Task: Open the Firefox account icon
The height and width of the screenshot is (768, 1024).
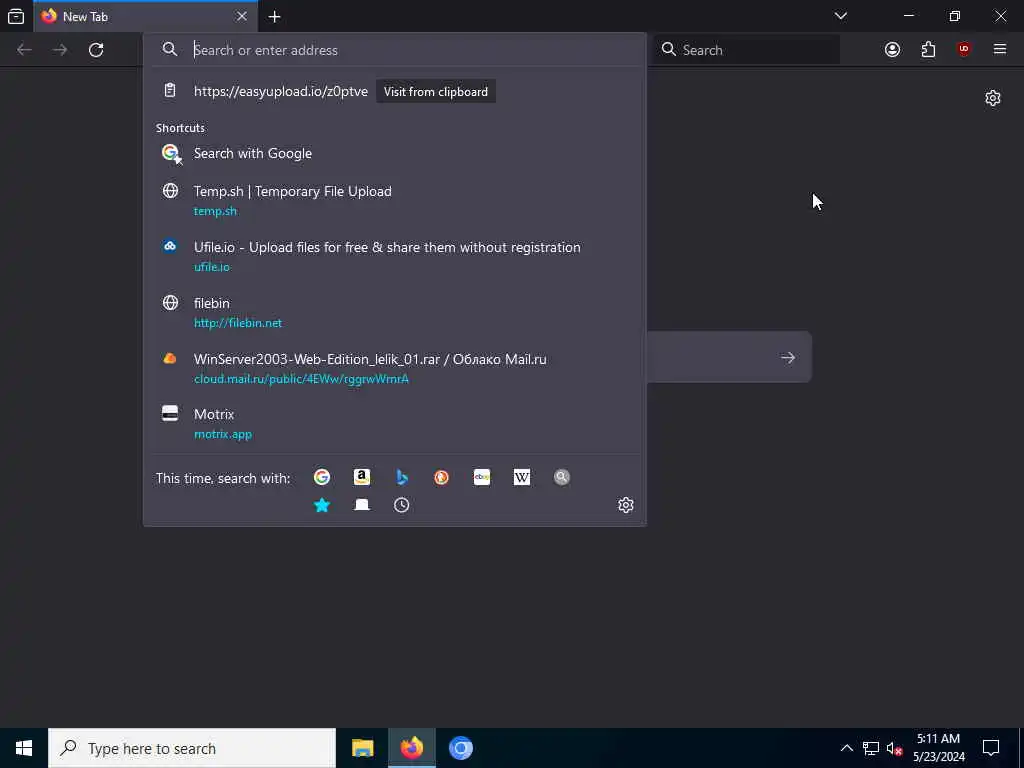Action: point(892,50)
